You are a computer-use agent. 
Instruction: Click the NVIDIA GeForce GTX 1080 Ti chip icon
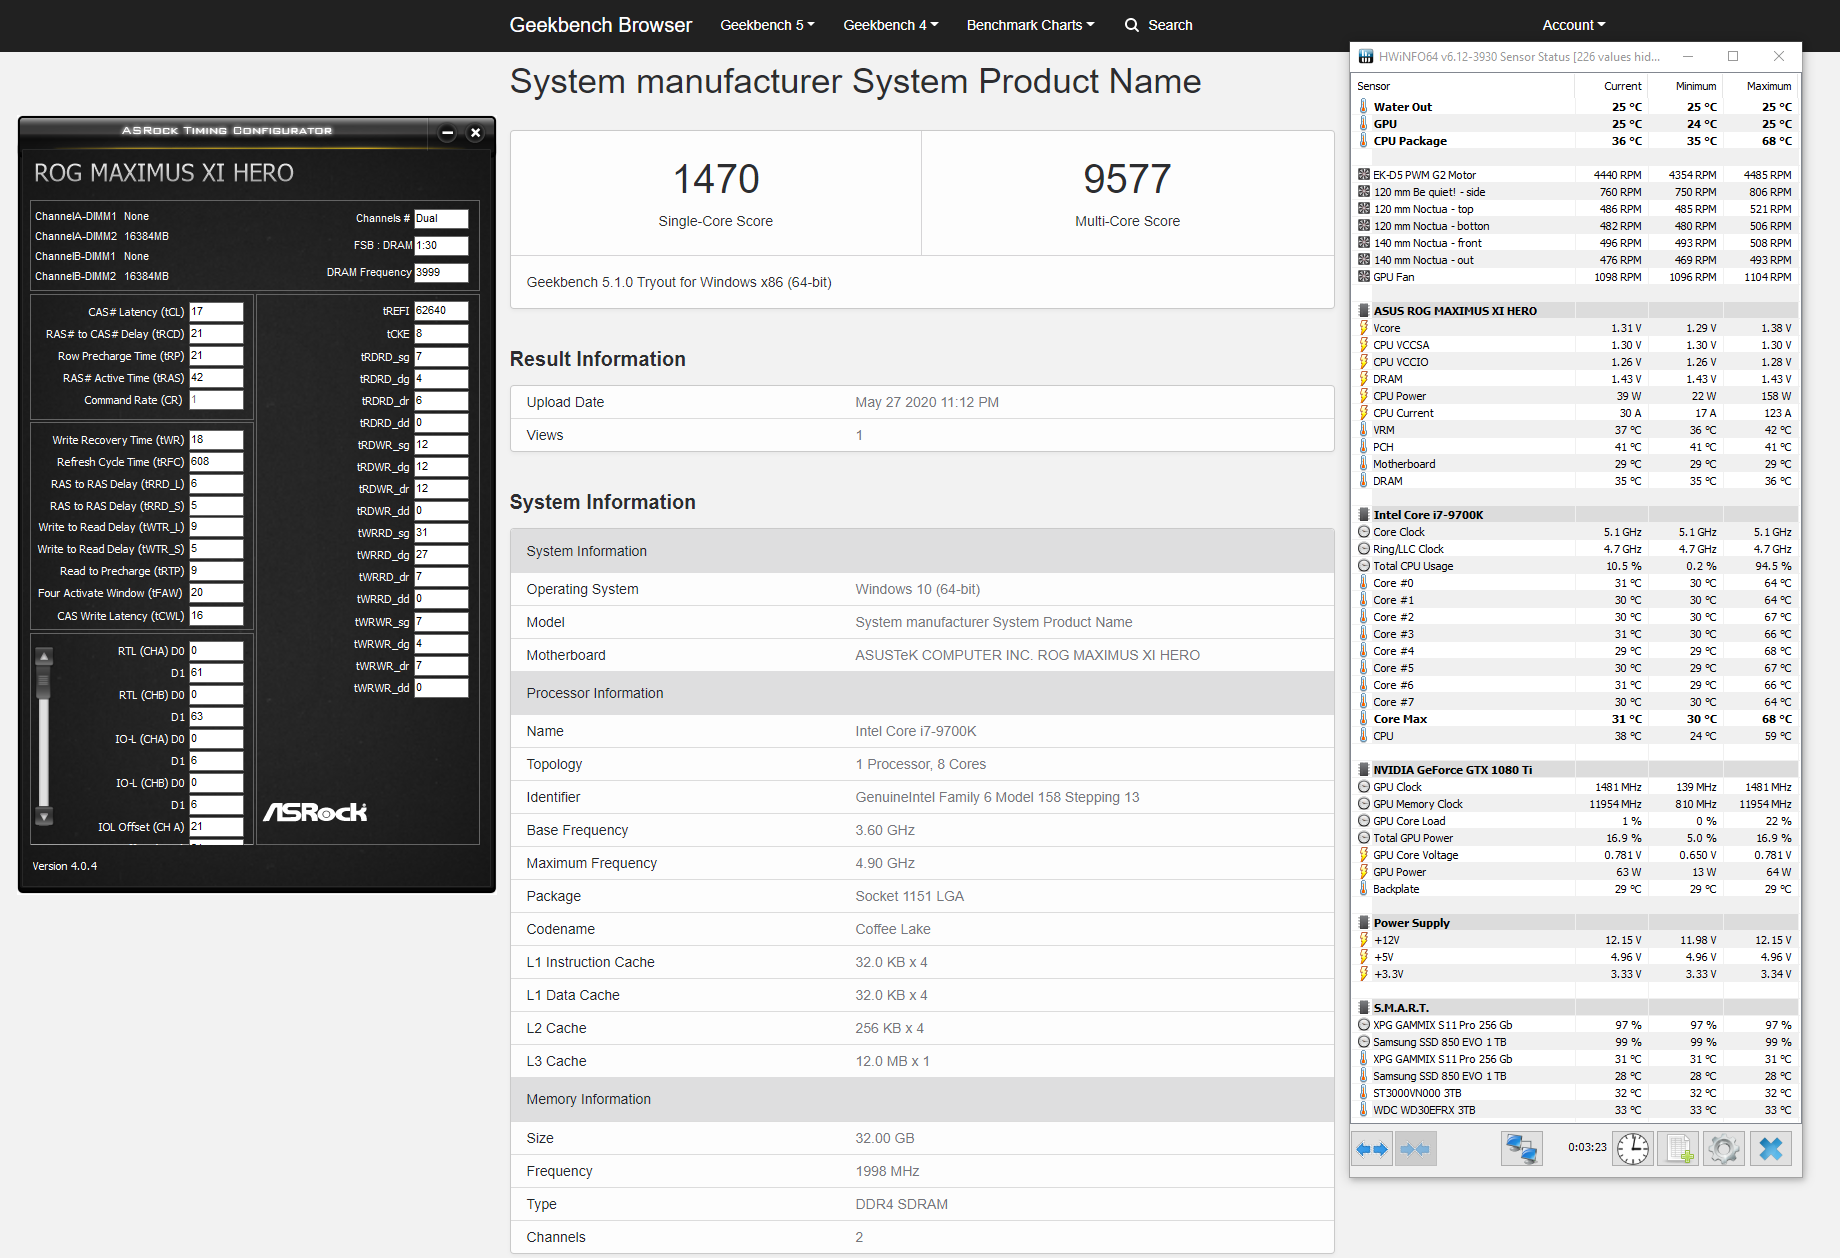1364,770
